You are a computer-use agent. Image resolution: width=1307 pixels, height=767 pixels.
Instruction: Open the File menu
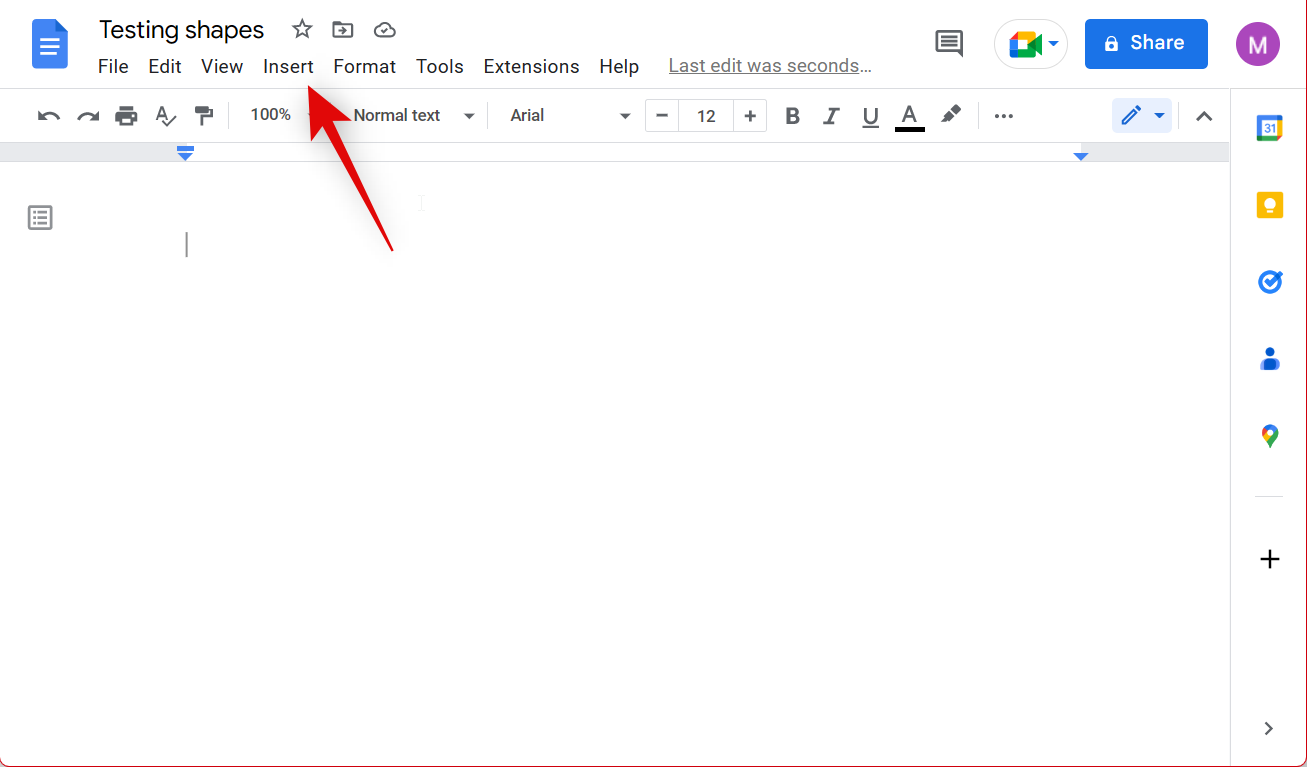click(113, 67)
